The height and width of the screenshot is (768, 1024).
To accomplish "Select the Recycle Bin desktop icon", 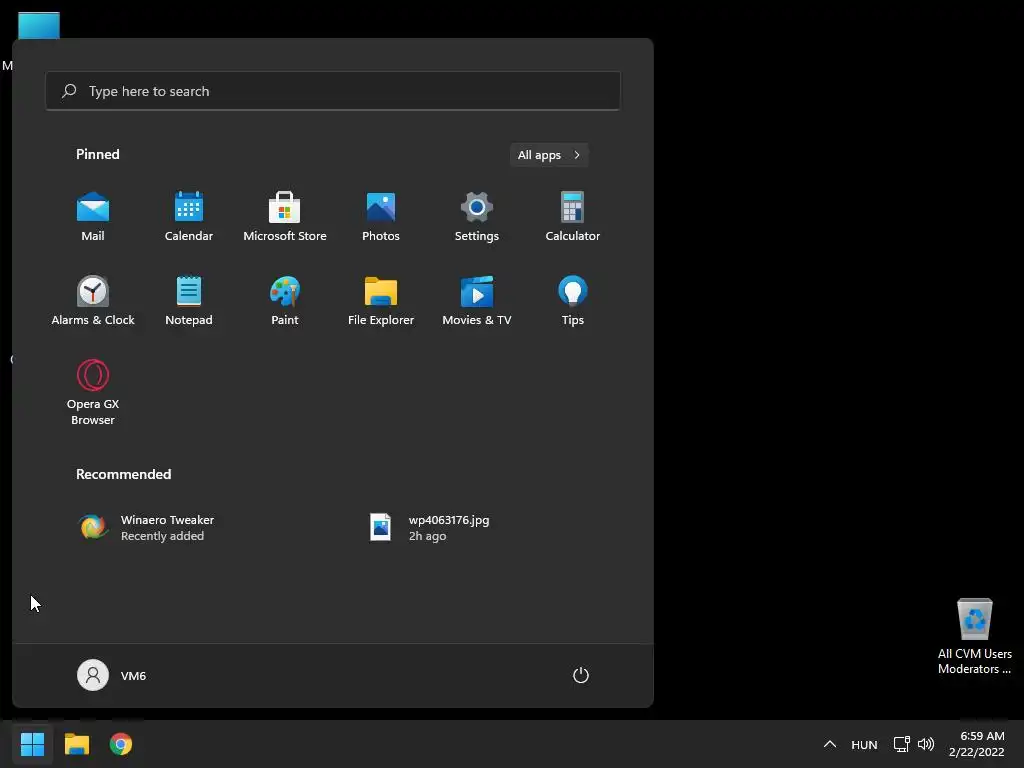I will [974, 636].
